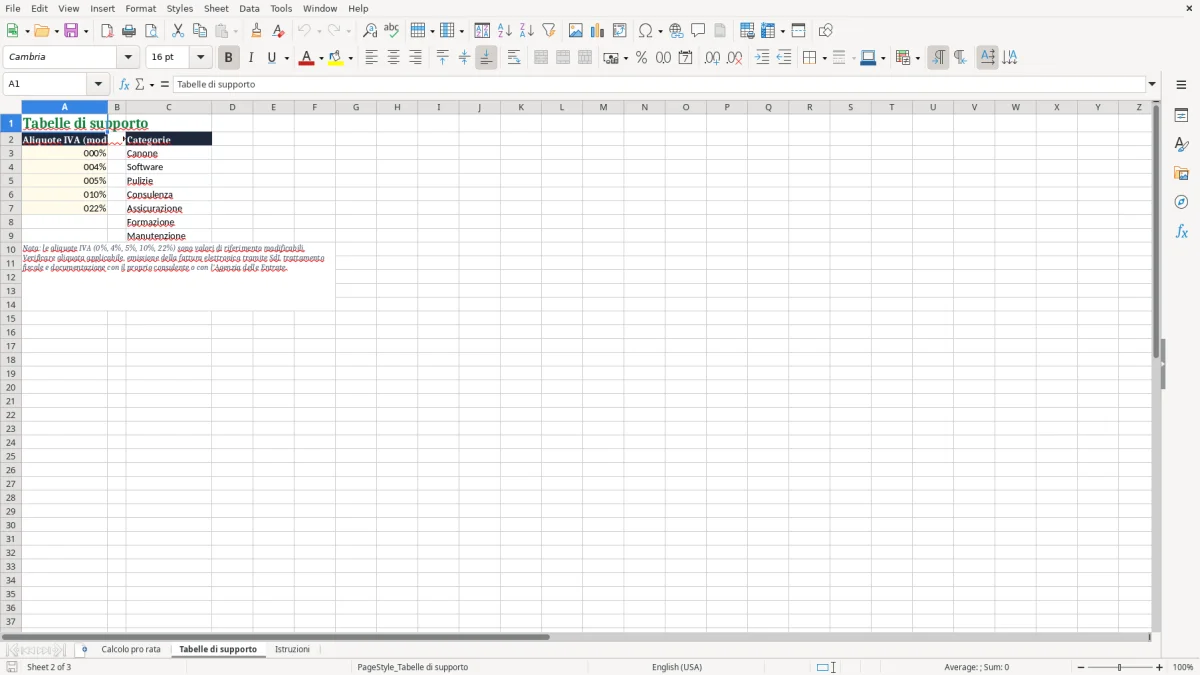Switch to the Istruzioni sheet tab

292,650
